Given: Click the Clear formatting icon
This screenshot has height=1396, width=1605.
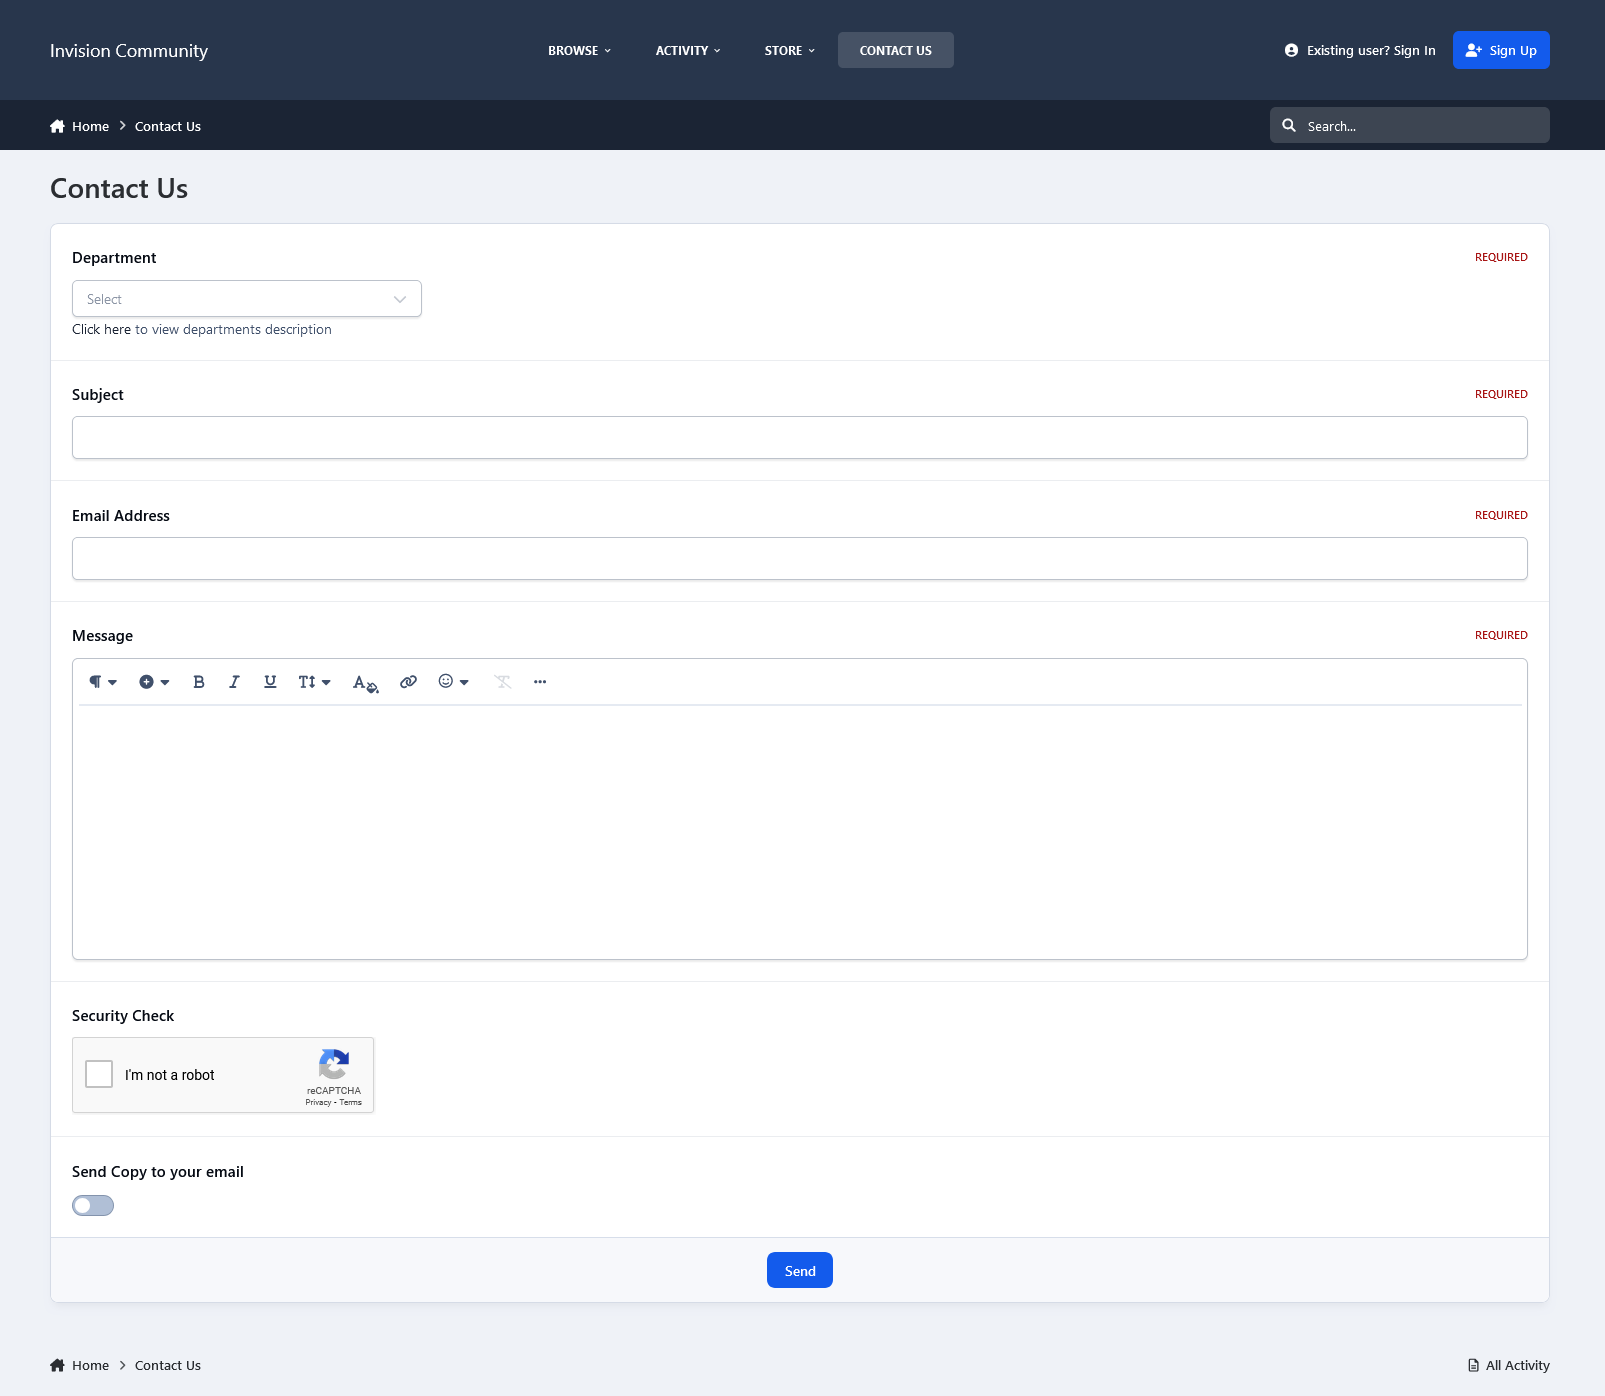Looking at the screenshot, I should (503, 682).
